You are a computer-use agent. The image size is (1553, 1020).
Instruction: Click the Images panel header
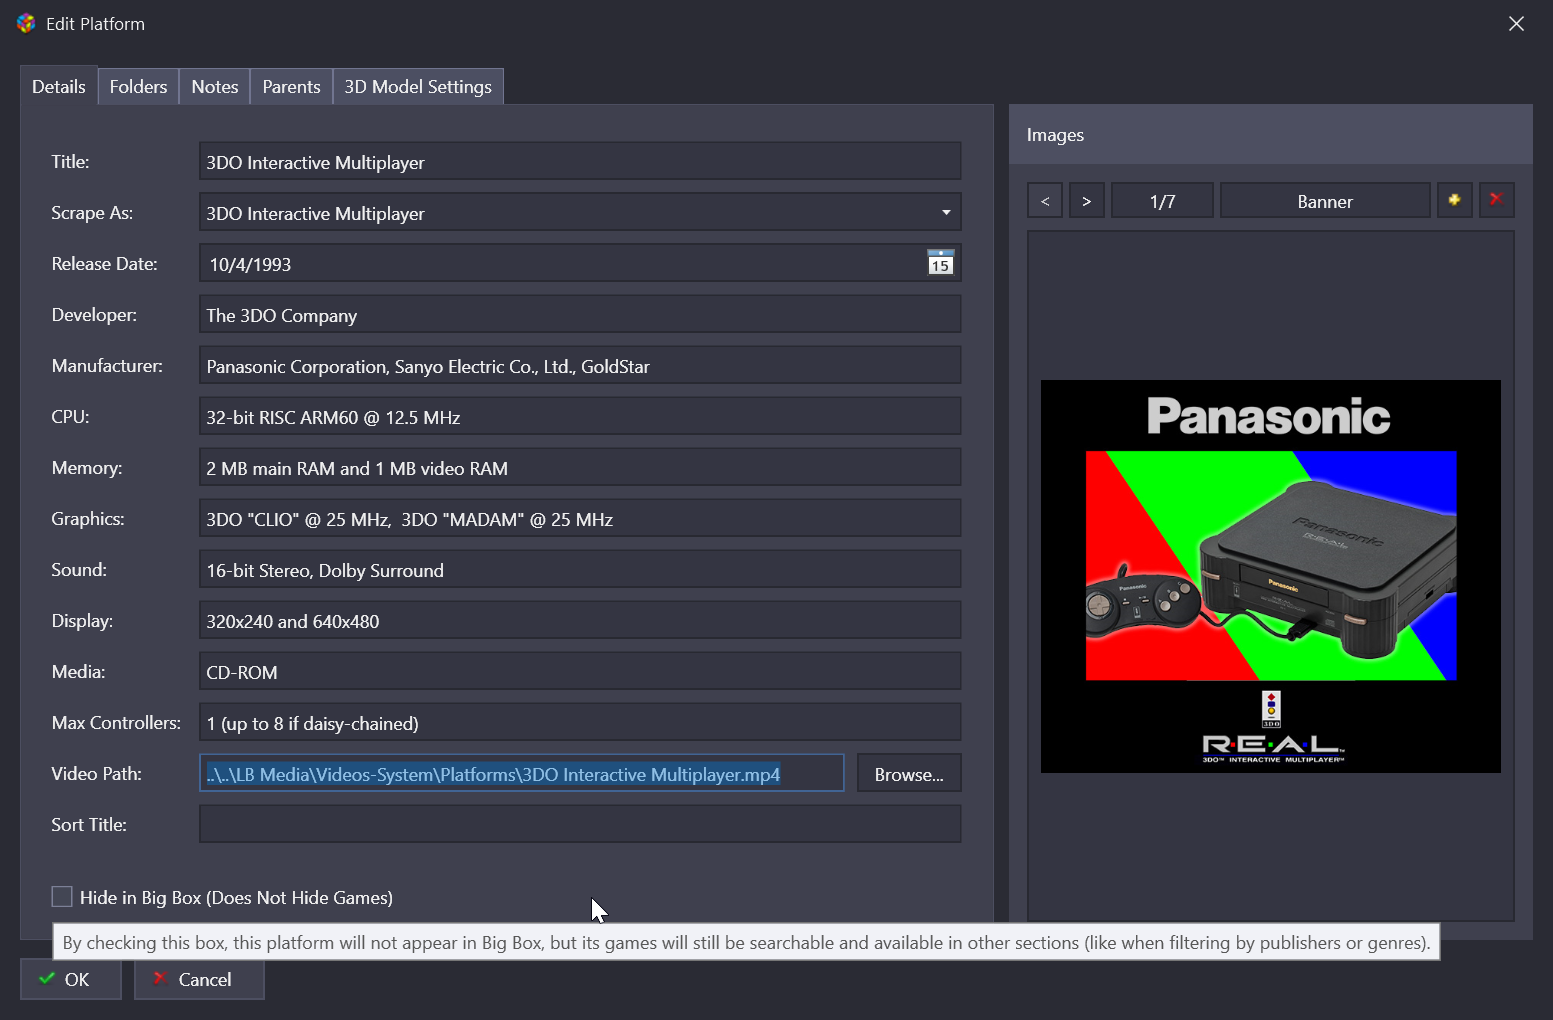point(1271,135)
